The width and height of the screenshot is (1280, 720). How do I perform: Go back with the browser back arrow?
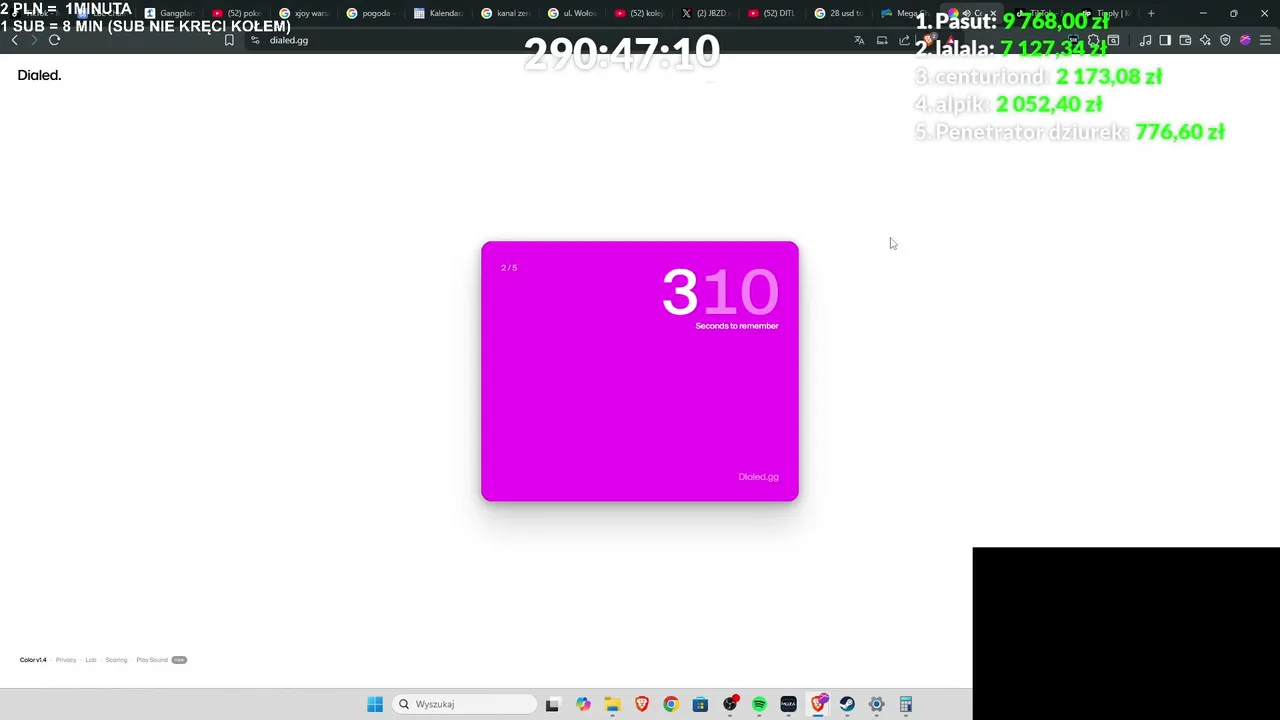(15, 40)
